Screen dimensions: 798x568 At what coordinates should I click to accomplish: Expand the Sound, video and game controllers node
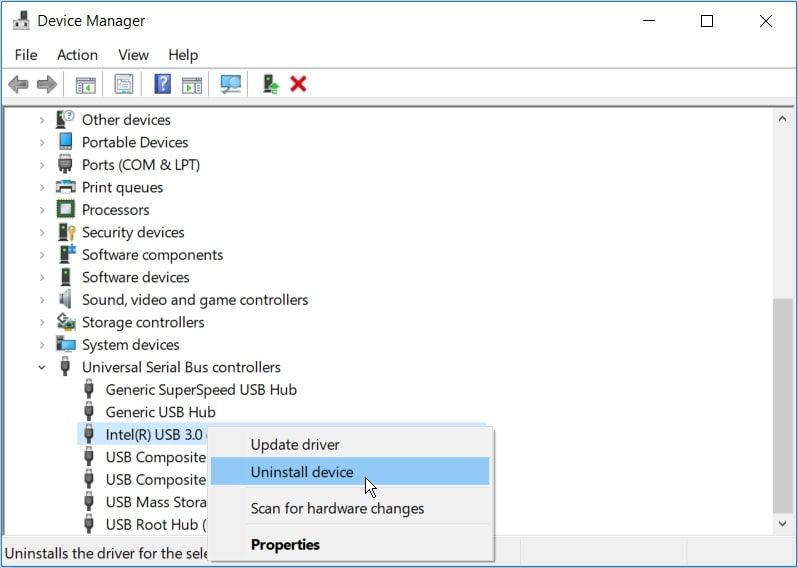pos(42,300)
